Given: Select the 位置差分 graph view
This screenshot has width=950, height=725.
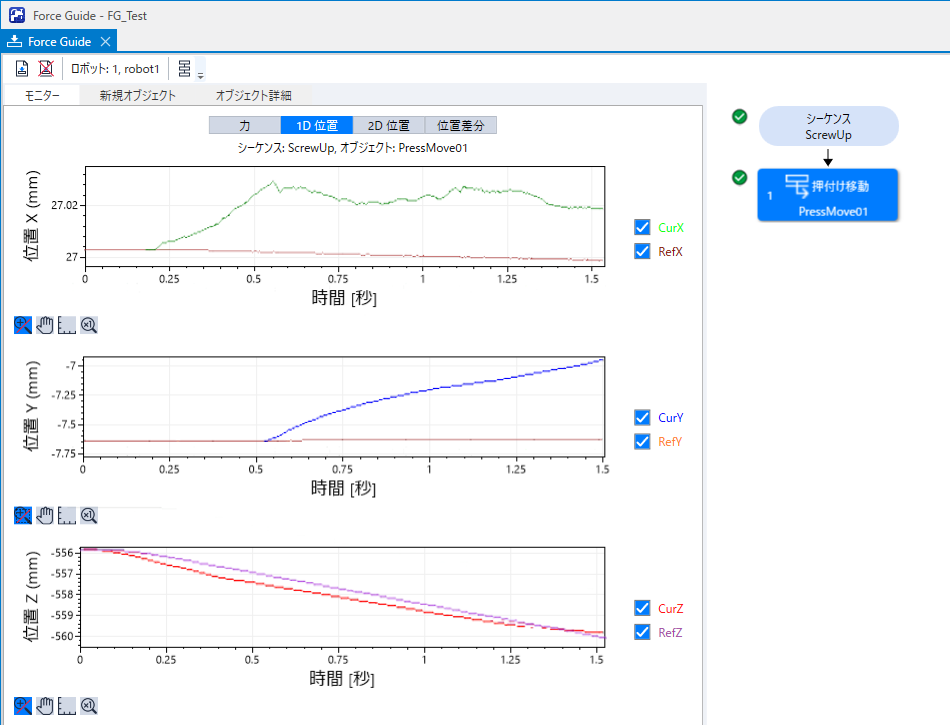Looking at the screenshot, I should [460, 126].
